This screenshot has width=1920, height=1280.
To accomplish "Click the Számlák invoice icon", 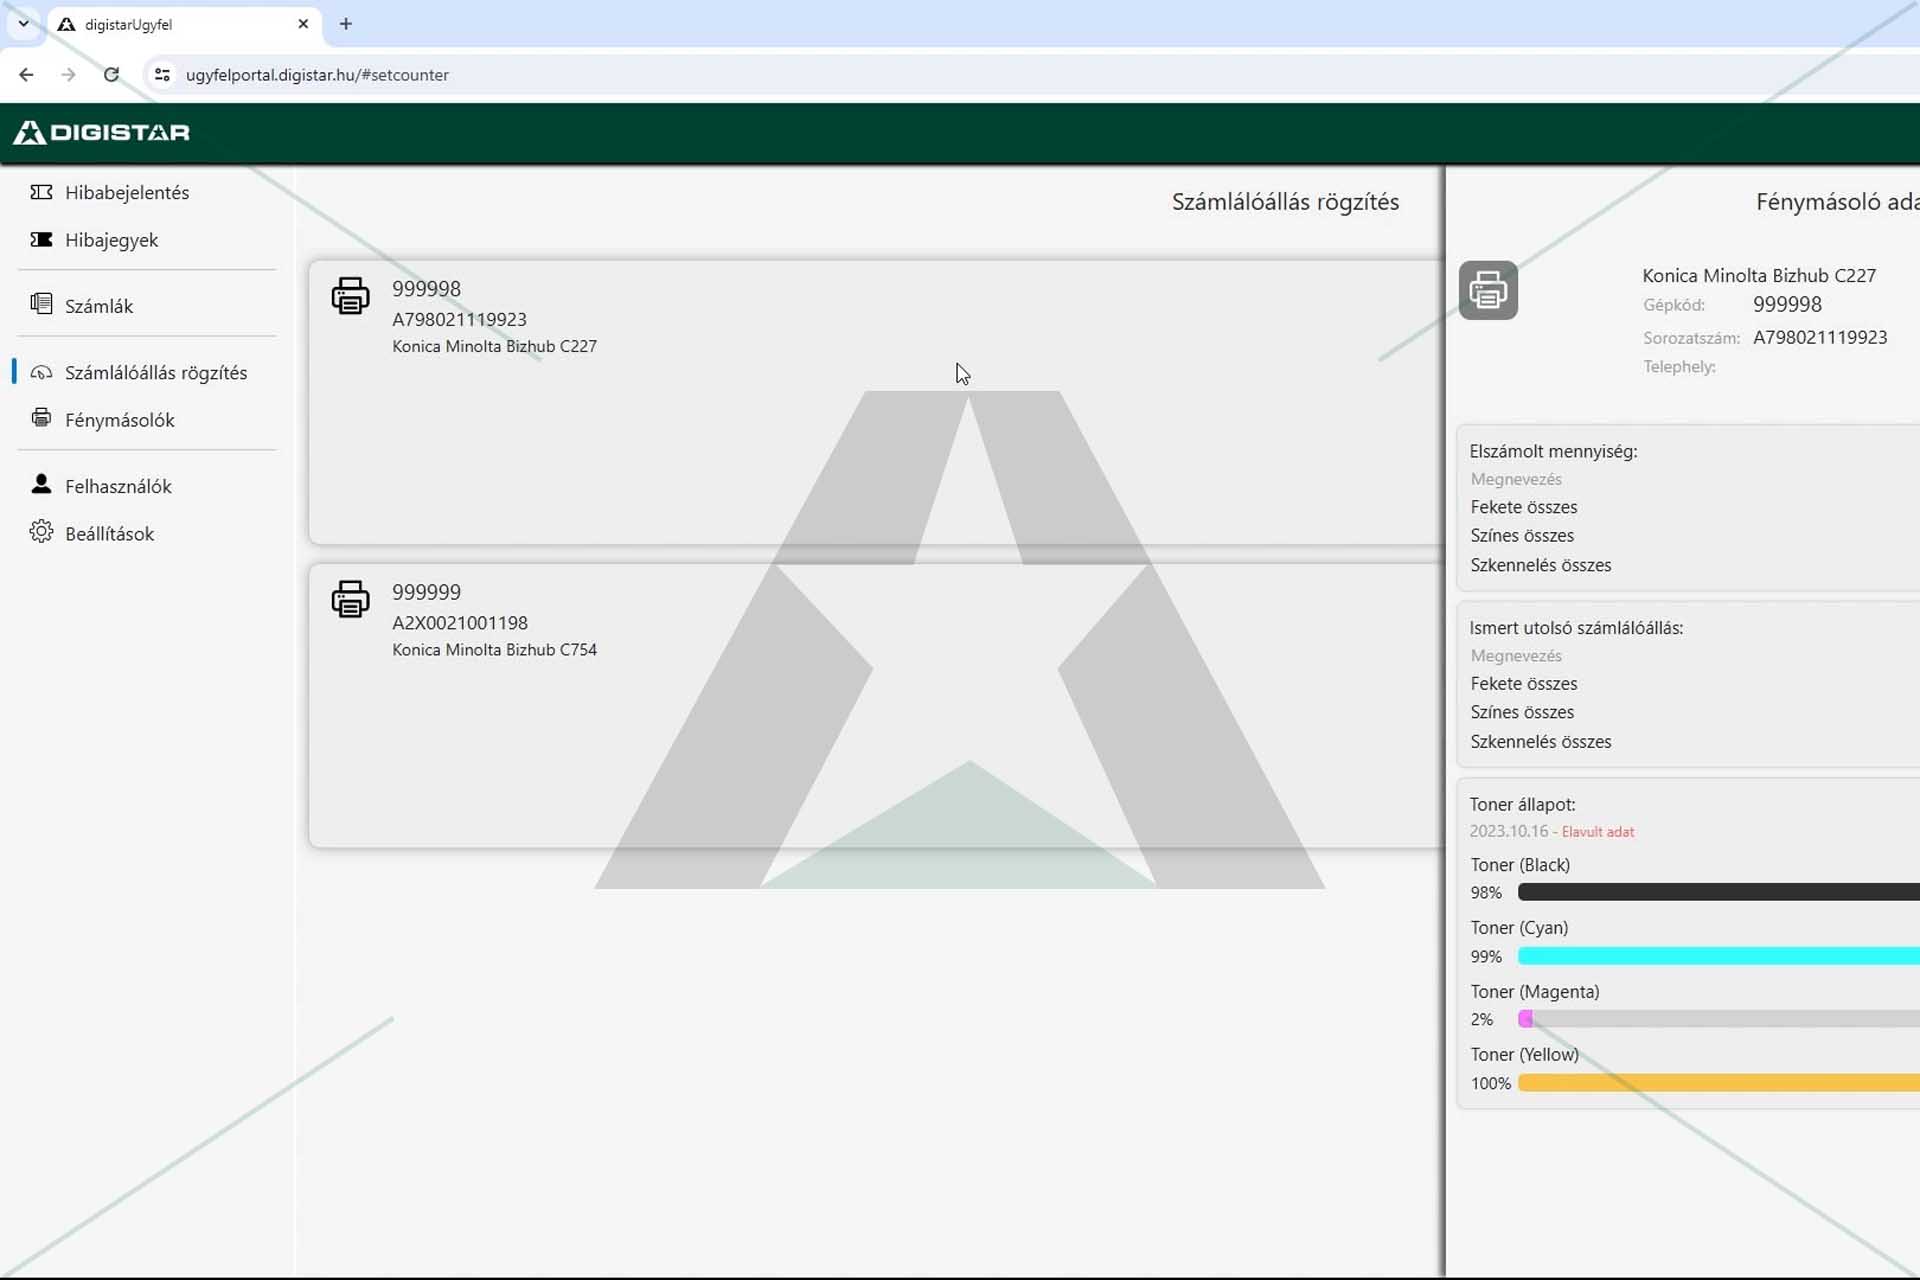I will [x=41, y=304].
